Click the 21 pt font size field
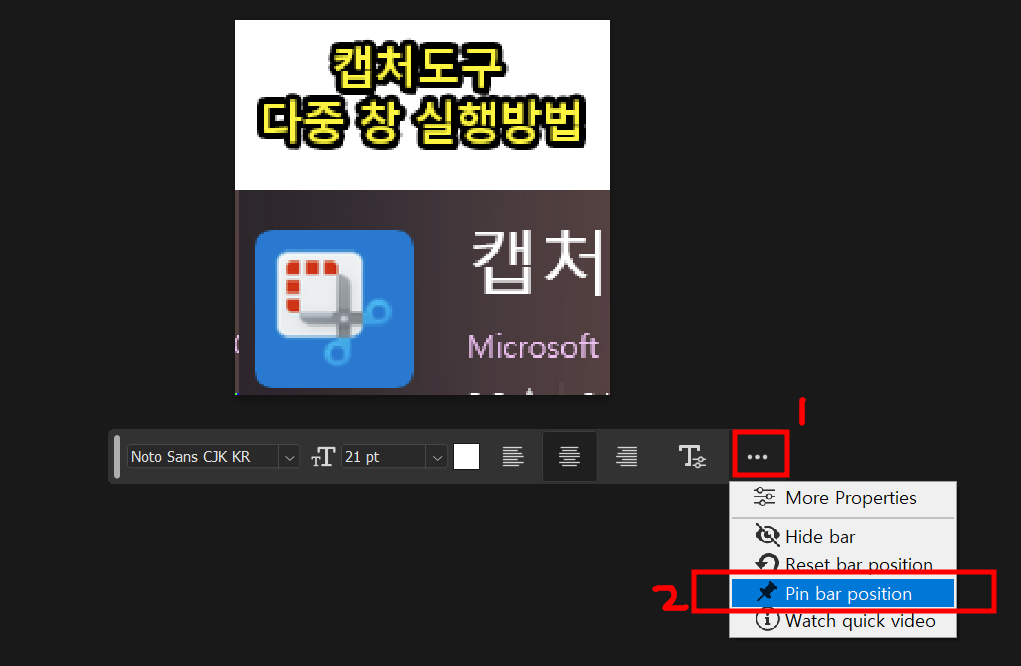1021x666 pixels. click(x=384, y=456)
